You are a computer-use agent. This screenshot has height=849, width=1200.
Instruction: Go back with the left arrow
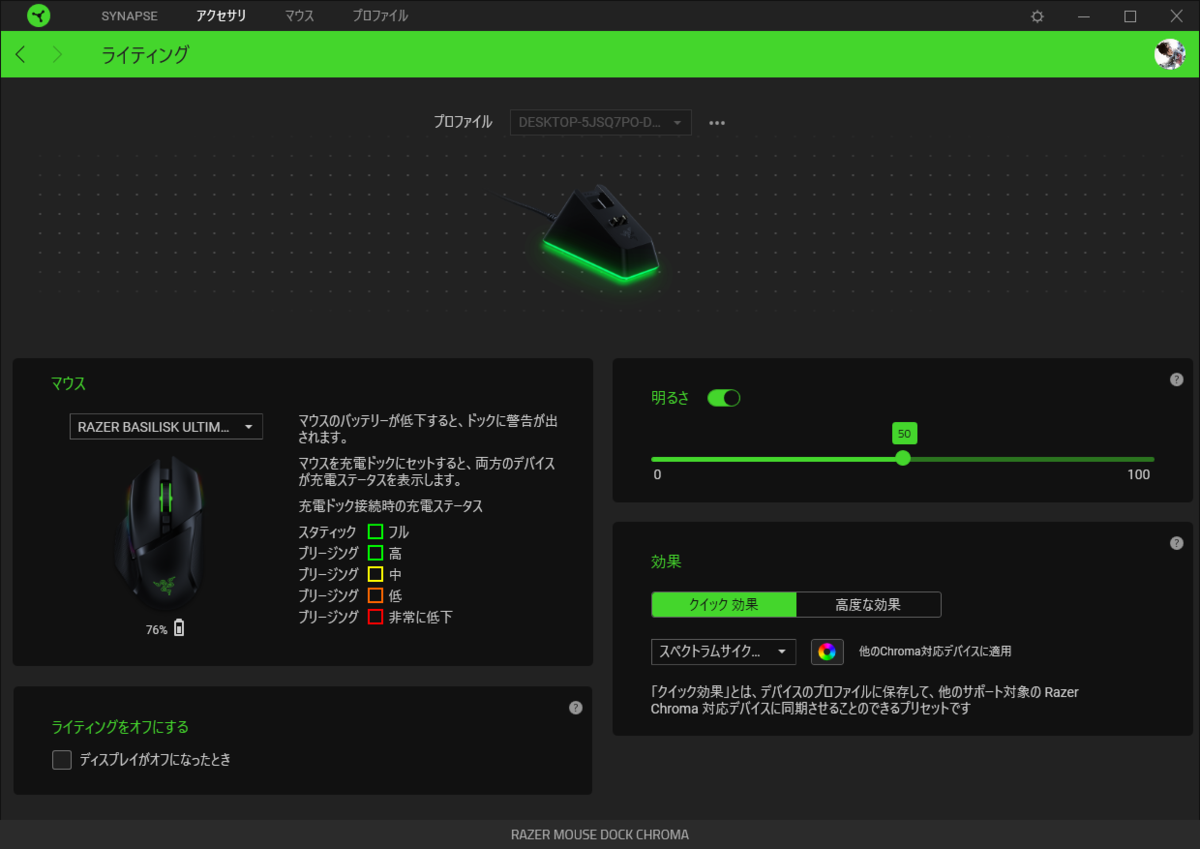click(x=21, y=55)
